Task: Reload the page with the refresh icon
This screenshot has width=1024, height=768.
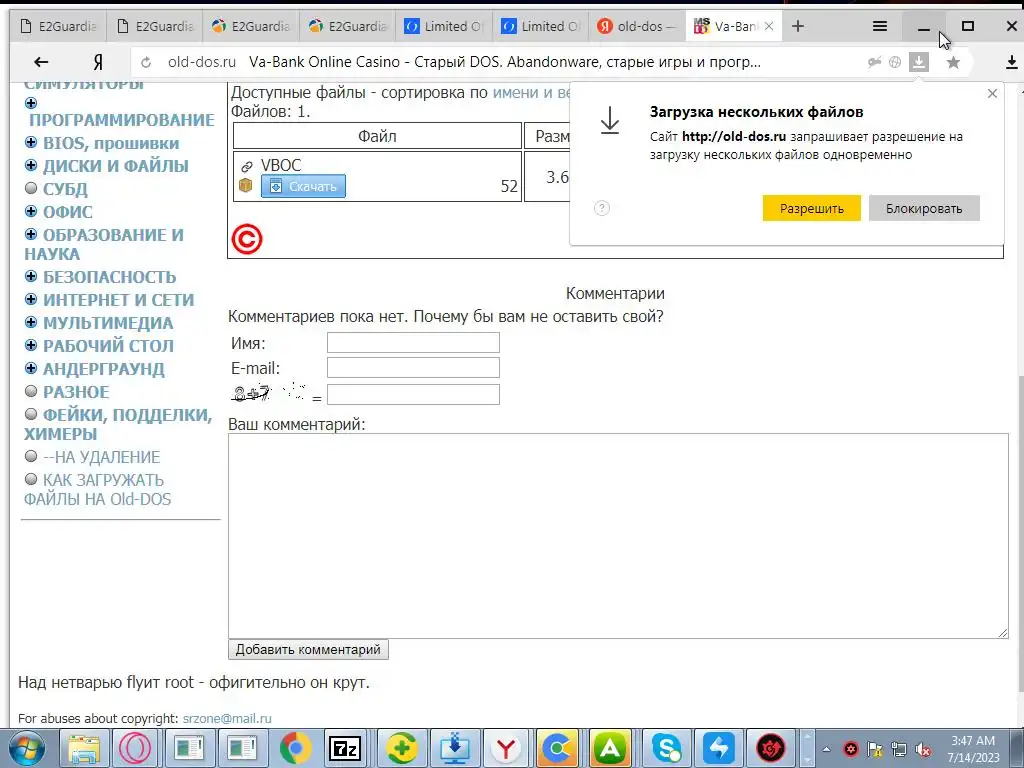Action: 146,62
